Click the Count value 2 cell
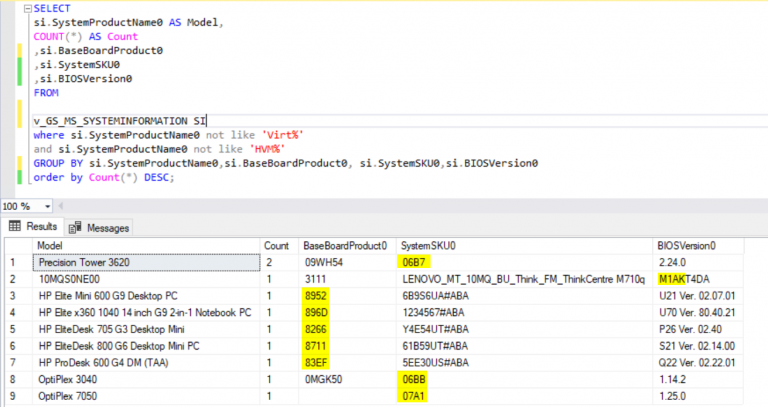 (x=279, y=263)
